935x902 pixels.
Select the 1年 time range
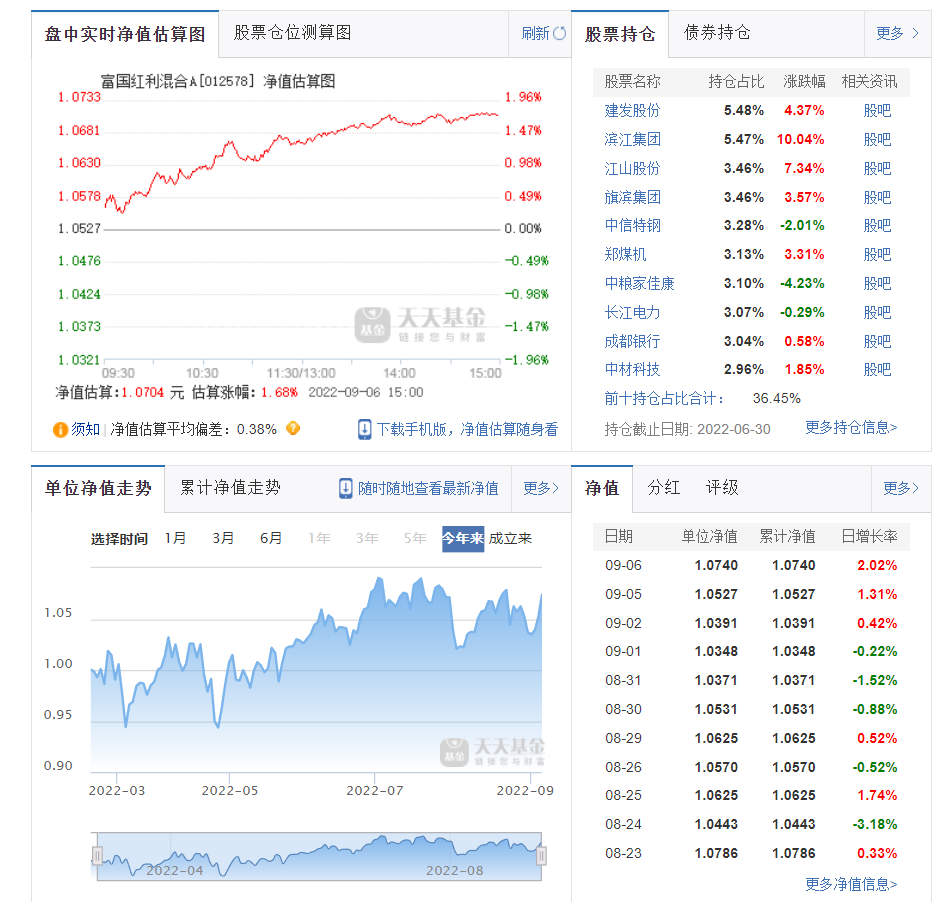click(x=319, y=538)
